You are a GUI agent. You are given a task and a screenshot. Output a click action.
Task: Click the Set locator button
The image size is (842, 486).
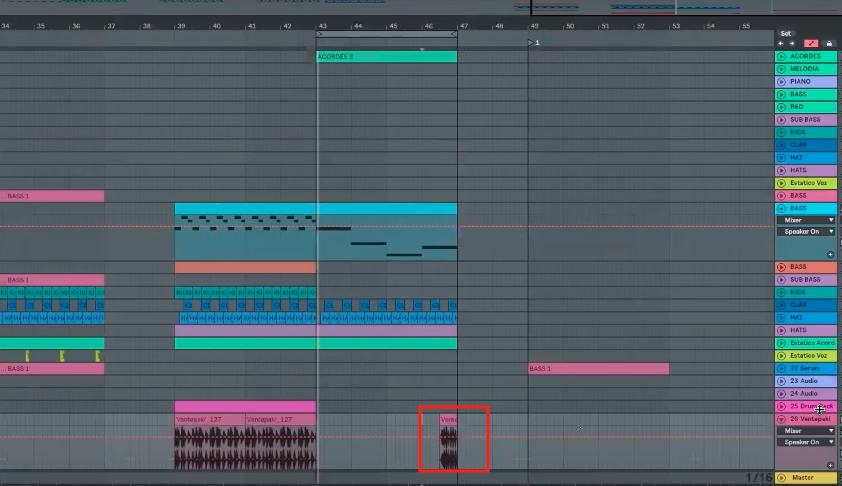point(786,33)
